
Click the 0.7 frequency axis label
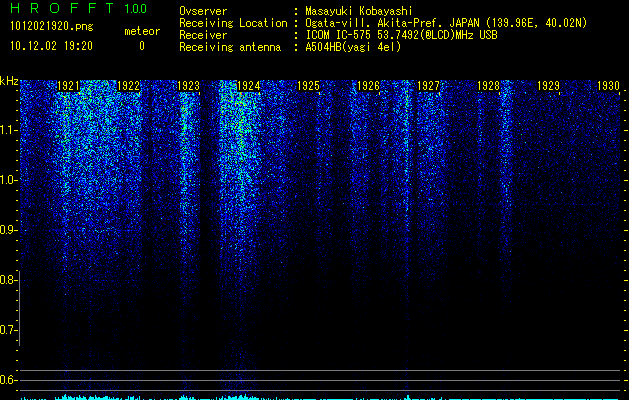coord(9,330)
